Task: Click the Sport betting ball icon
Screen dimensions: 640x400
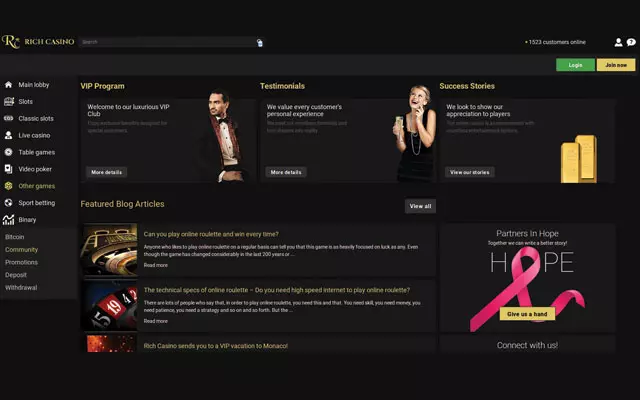Action: 8,203
